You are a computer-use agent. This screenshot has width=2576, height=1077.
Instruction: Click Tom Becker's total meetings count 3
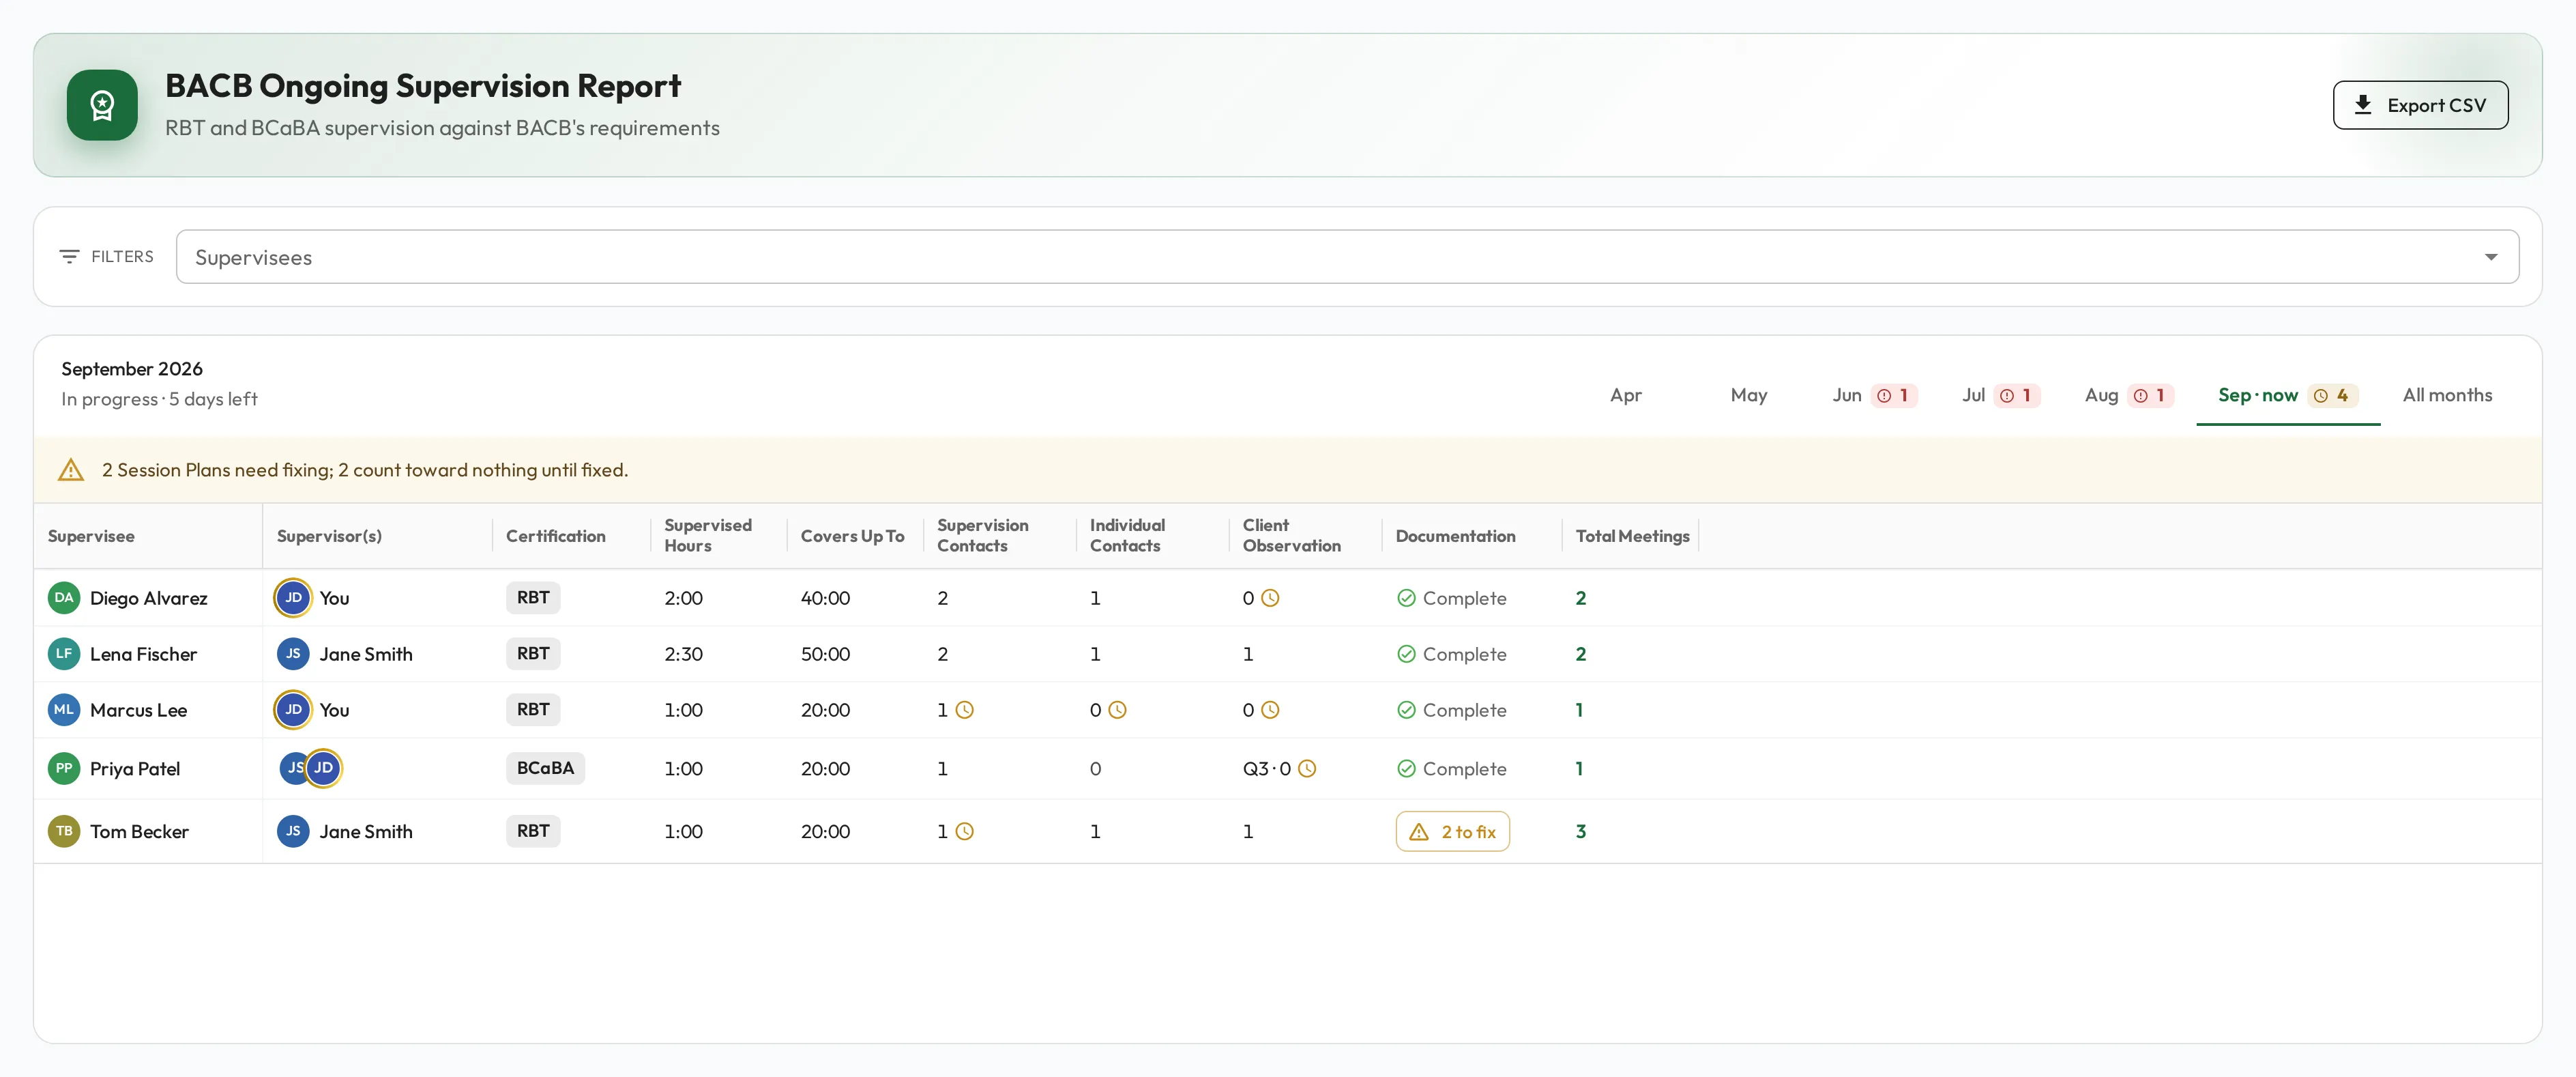click(1580, 831)
